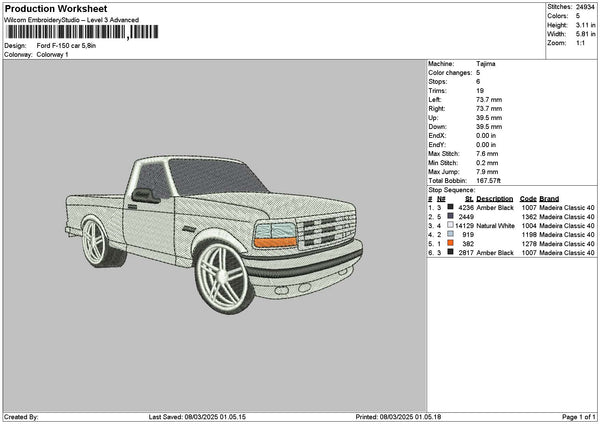The height and width of the screenshot is (424, 600).
Task: Click the black swatch in stop 6
Action: pos(450,253)
